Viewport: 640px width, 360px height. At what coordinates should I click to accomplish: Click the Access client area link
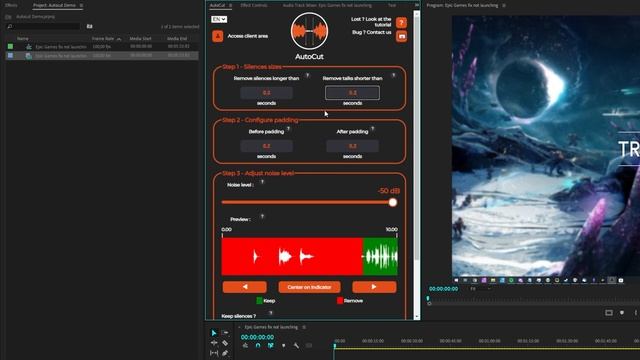pos(247,36)
